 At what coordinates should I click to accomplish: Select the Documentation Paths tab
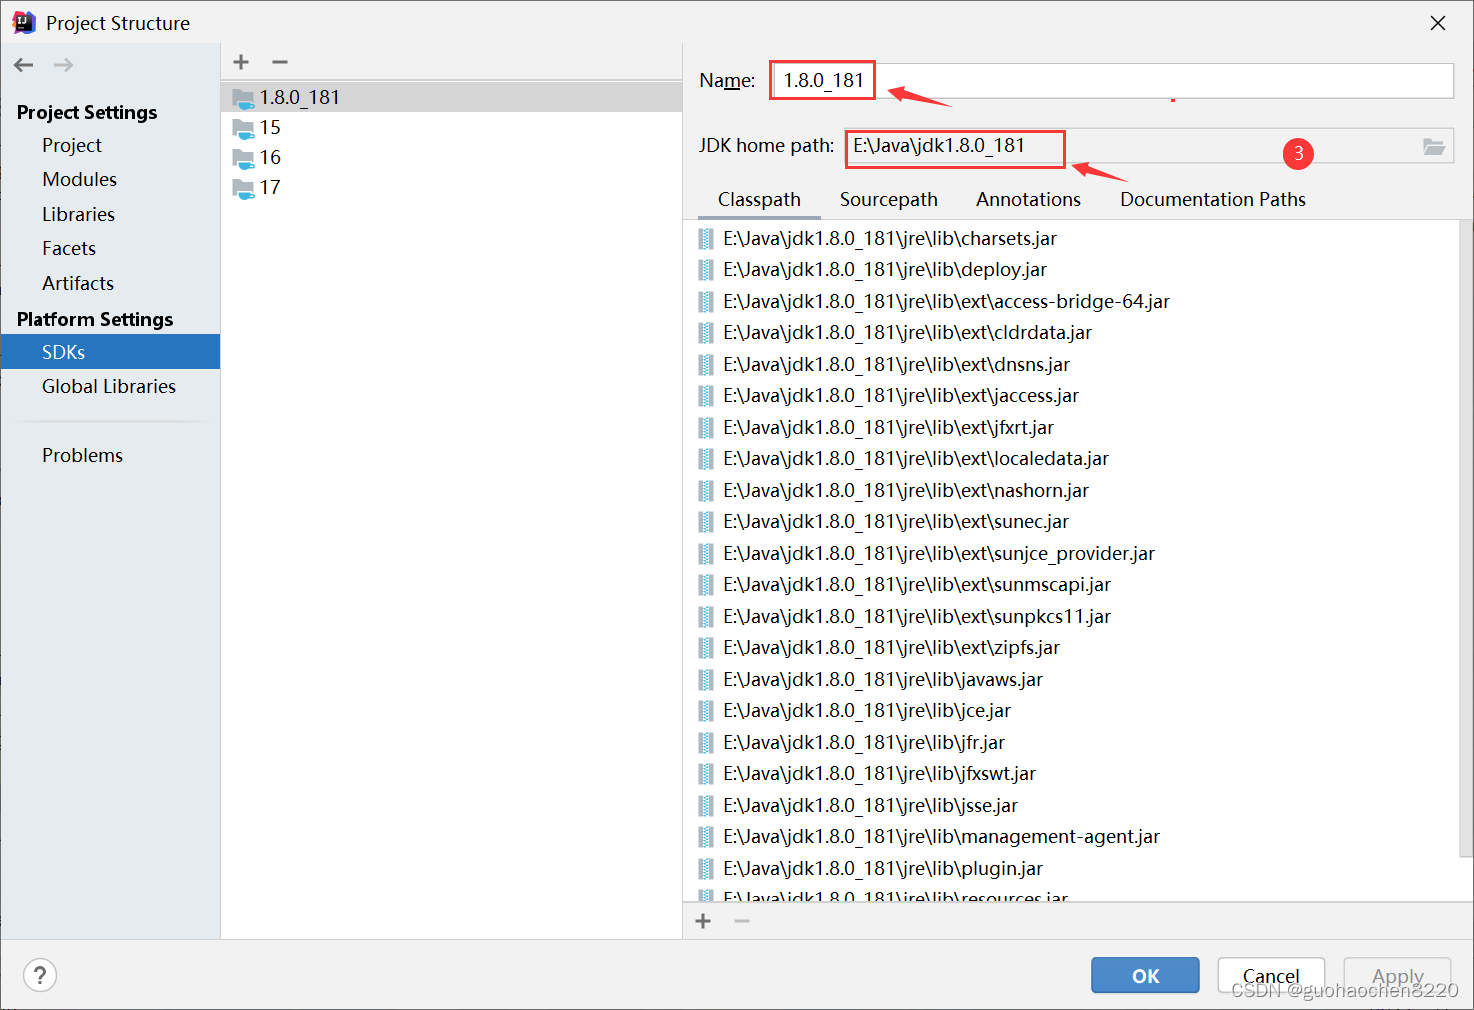(1212, 199)
